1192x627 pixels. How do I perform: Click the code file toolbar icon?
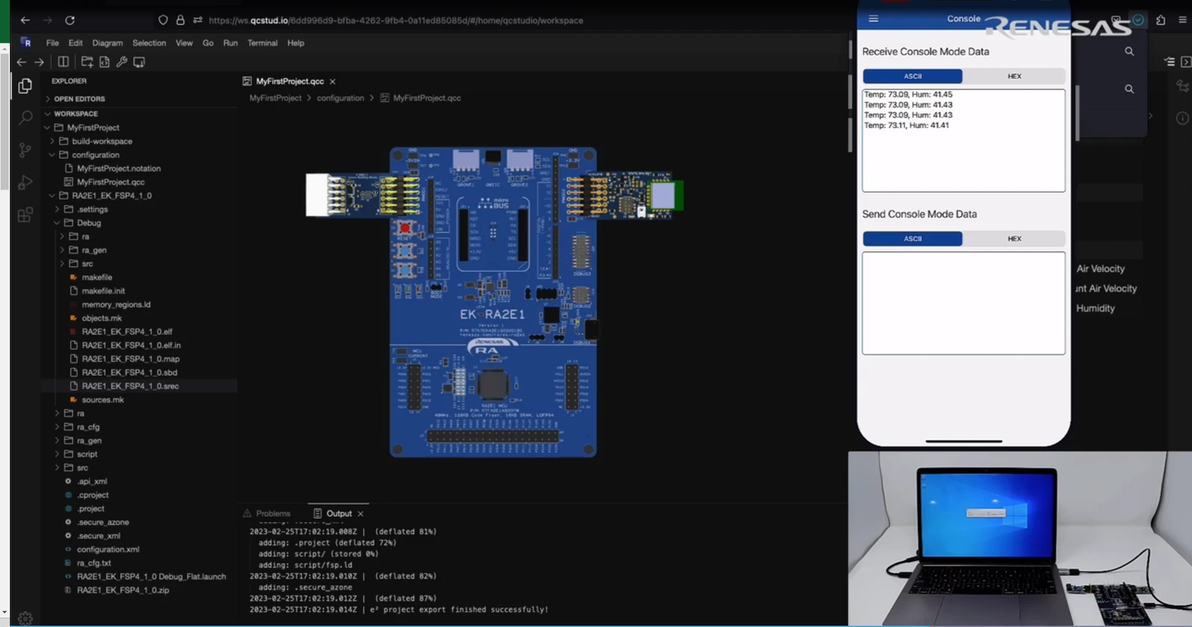click(104, 62)
